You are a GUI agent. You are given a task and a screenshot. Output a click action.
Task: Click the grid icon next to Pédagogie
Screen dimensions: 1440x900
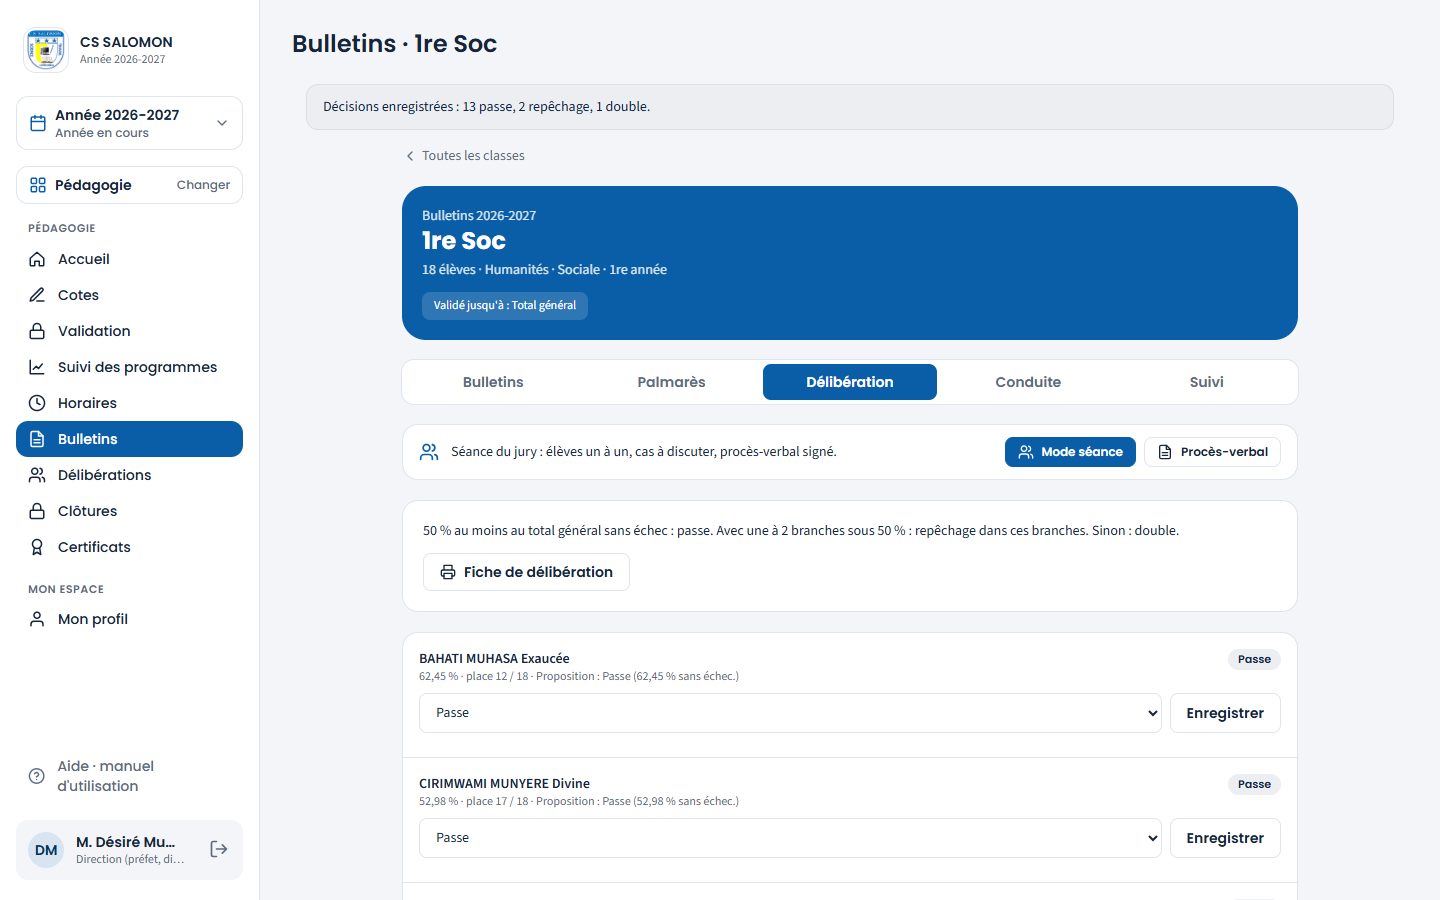tap(38, 185)
